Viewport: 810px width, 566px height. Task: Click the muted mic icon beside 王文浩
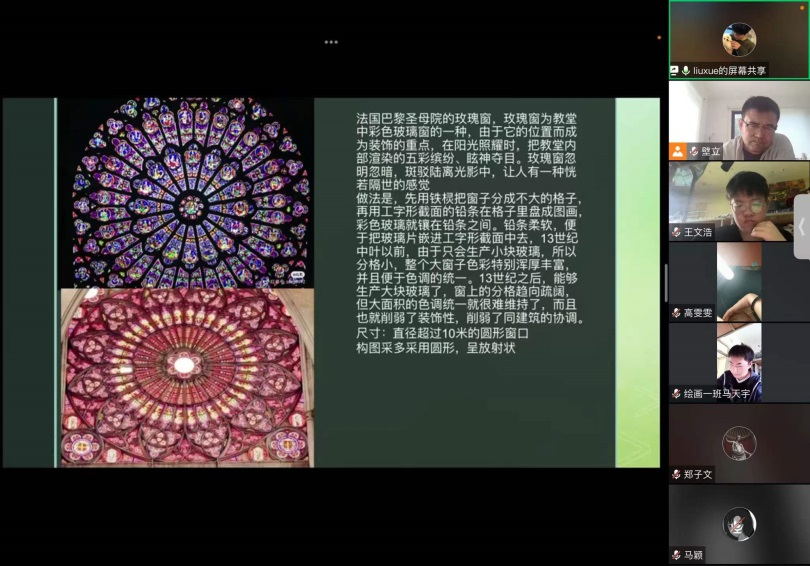click(x=676, y=232)
